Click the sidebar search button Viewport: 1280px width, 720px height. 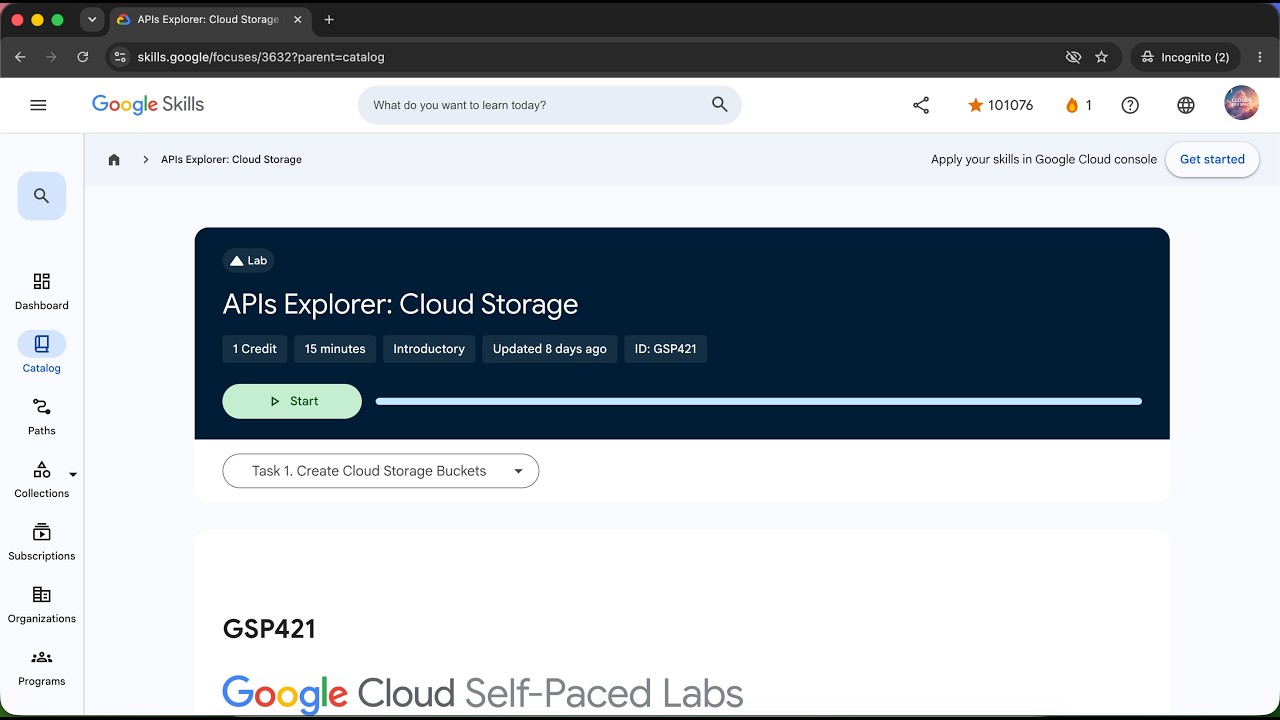coord(42,196)
